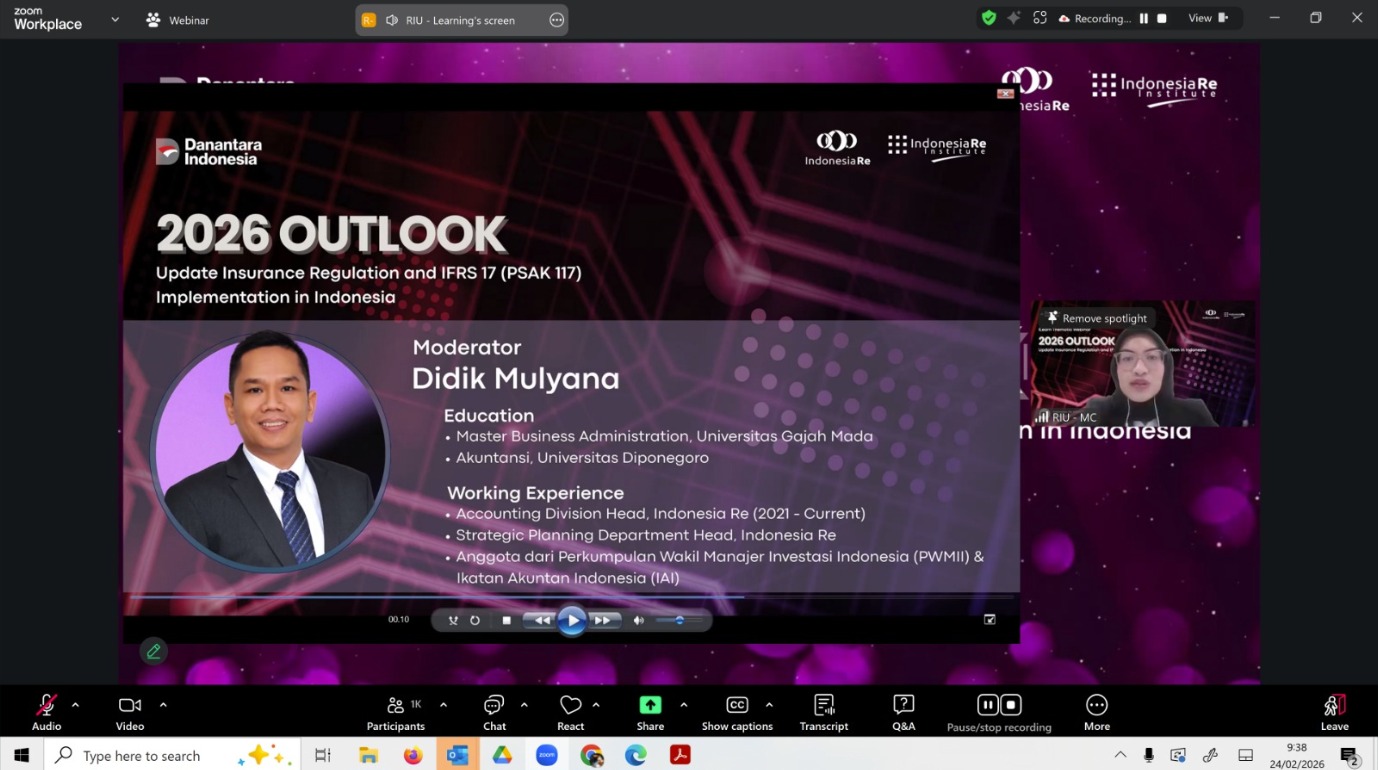
Task: Adjust the shared video player's volume slider
Action: [678, 620]
